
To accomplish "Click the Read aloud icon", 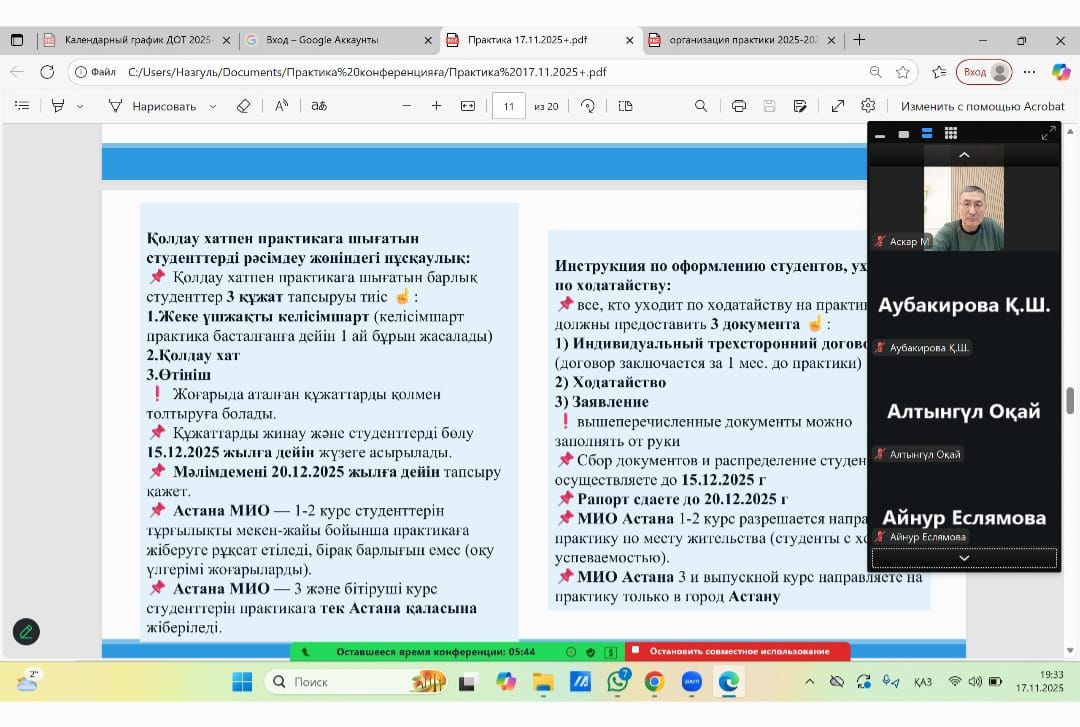I will point(282,106).
